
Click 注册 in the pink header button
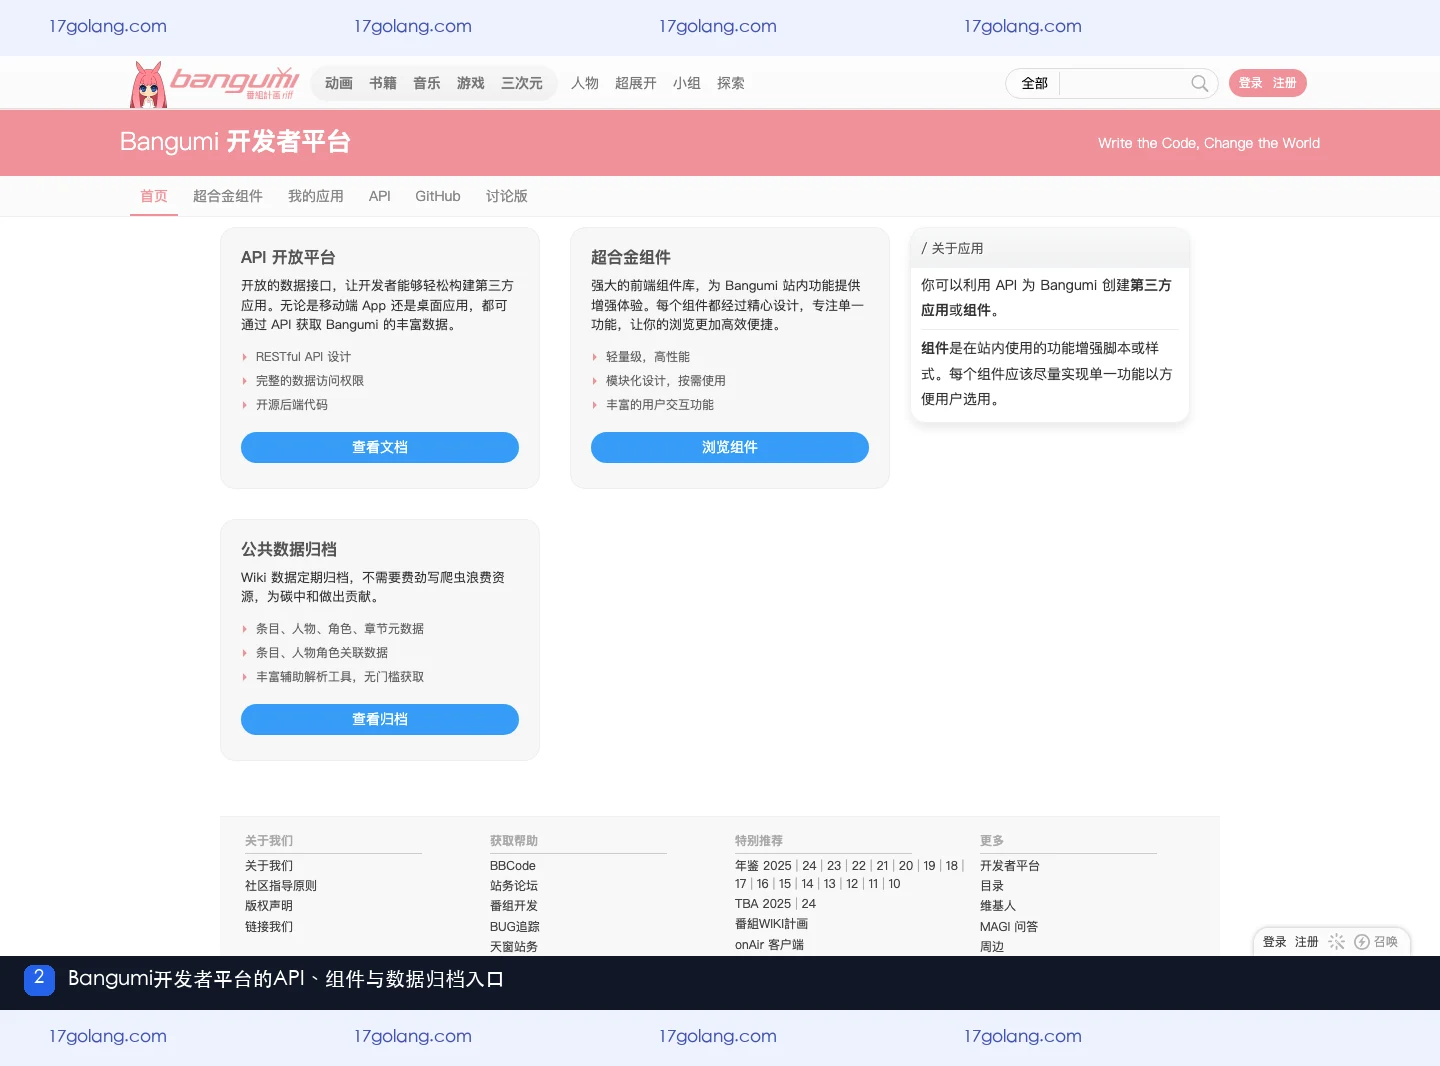point(1284,83)
